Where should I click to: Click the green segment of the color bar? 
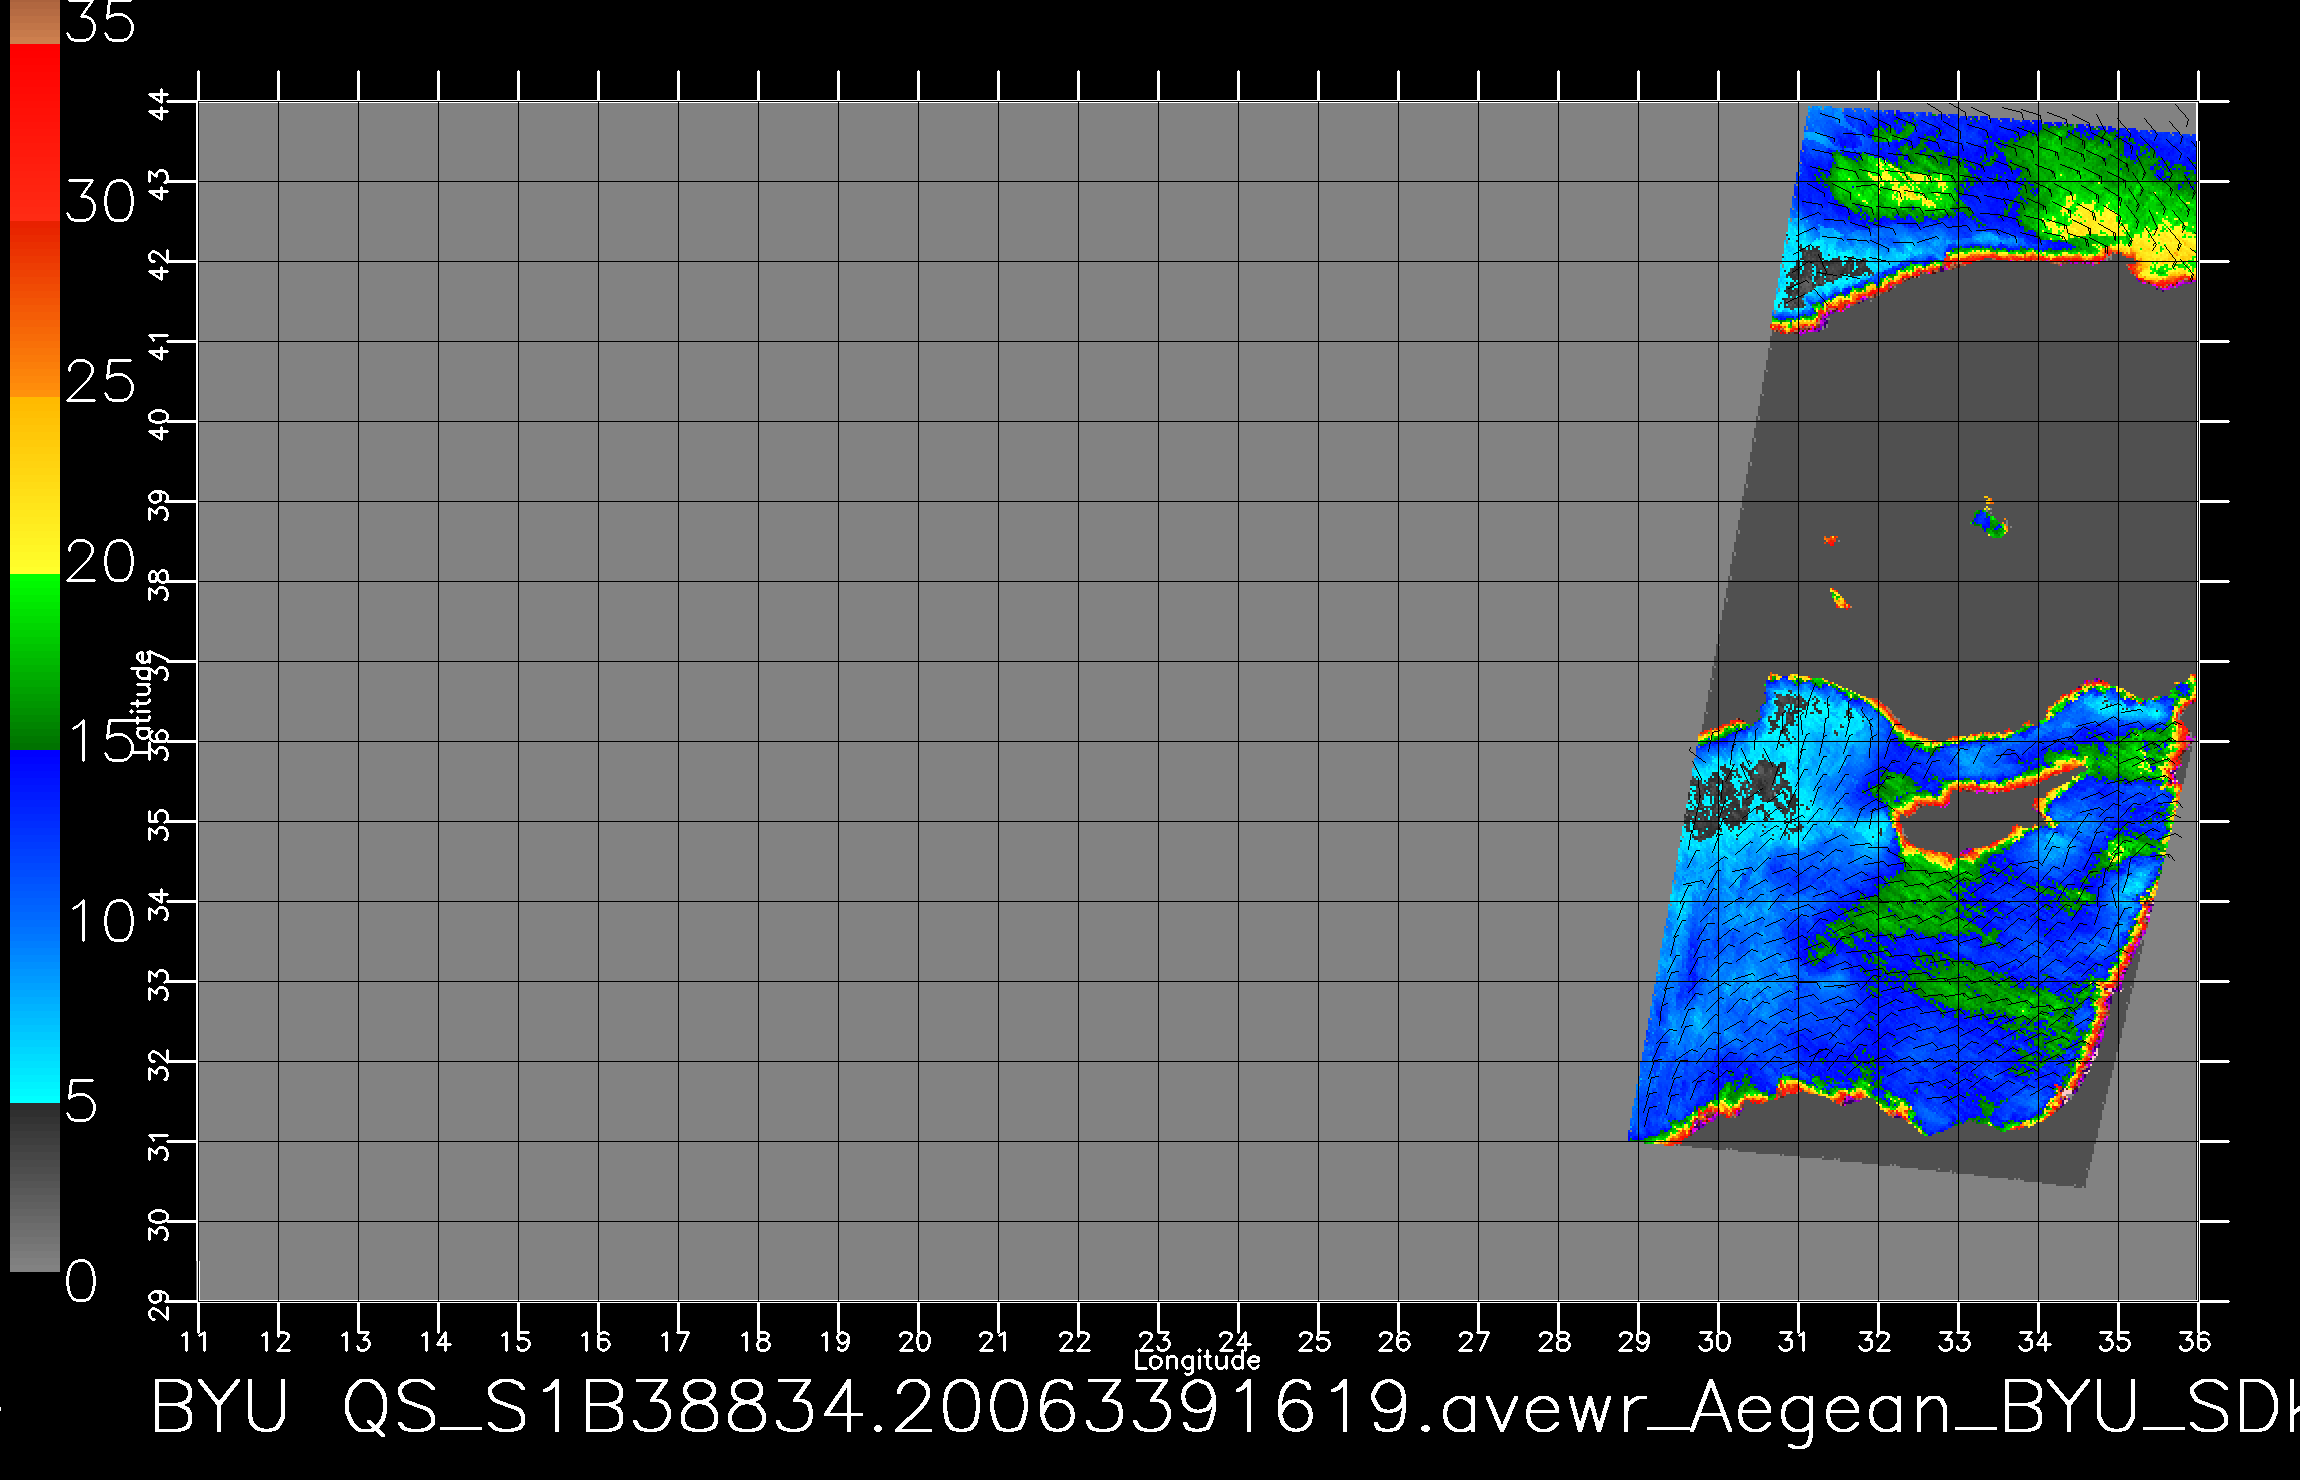click(34, 661)
